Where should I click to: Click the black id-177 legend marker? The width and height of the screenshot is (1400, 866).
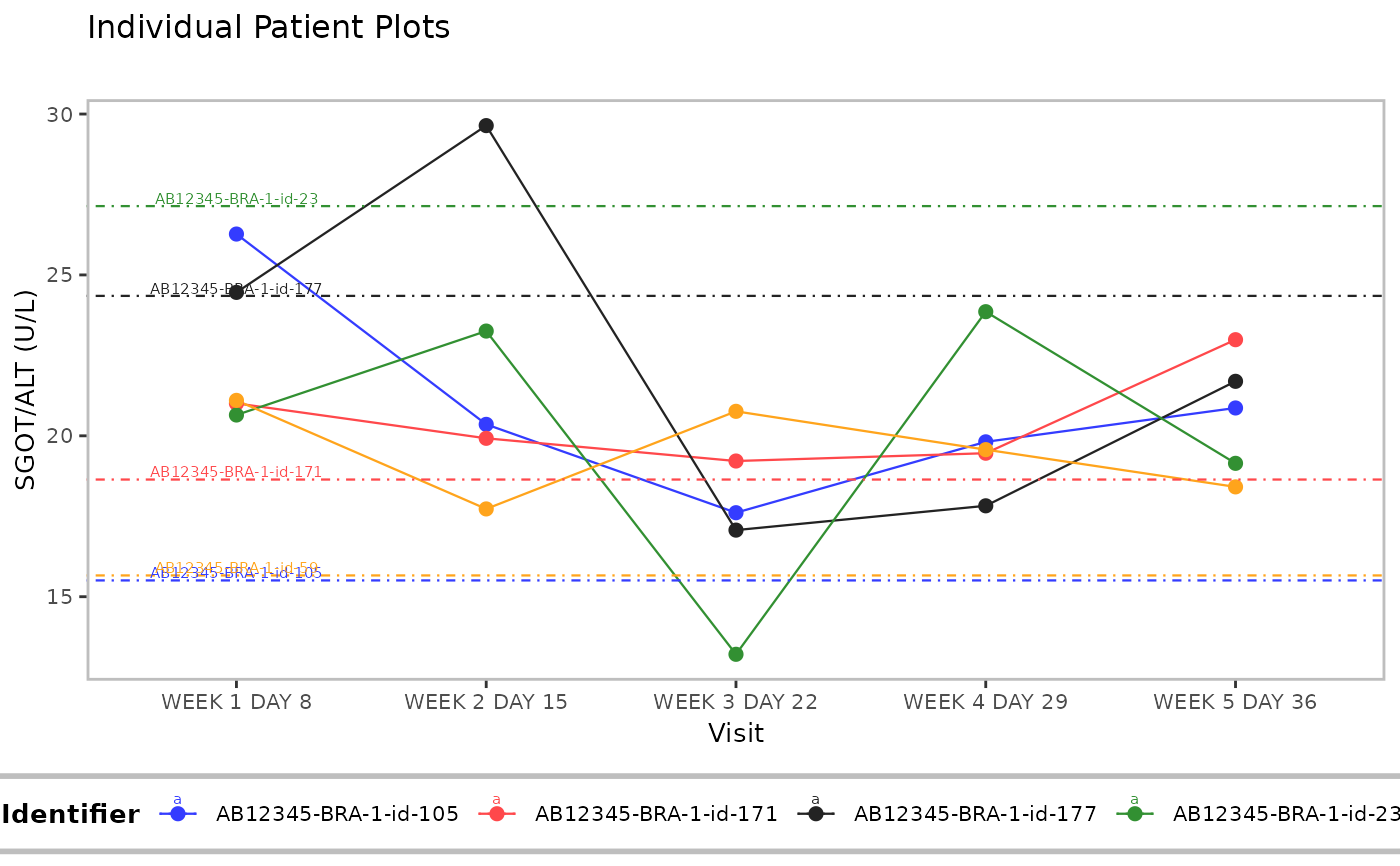816,814
